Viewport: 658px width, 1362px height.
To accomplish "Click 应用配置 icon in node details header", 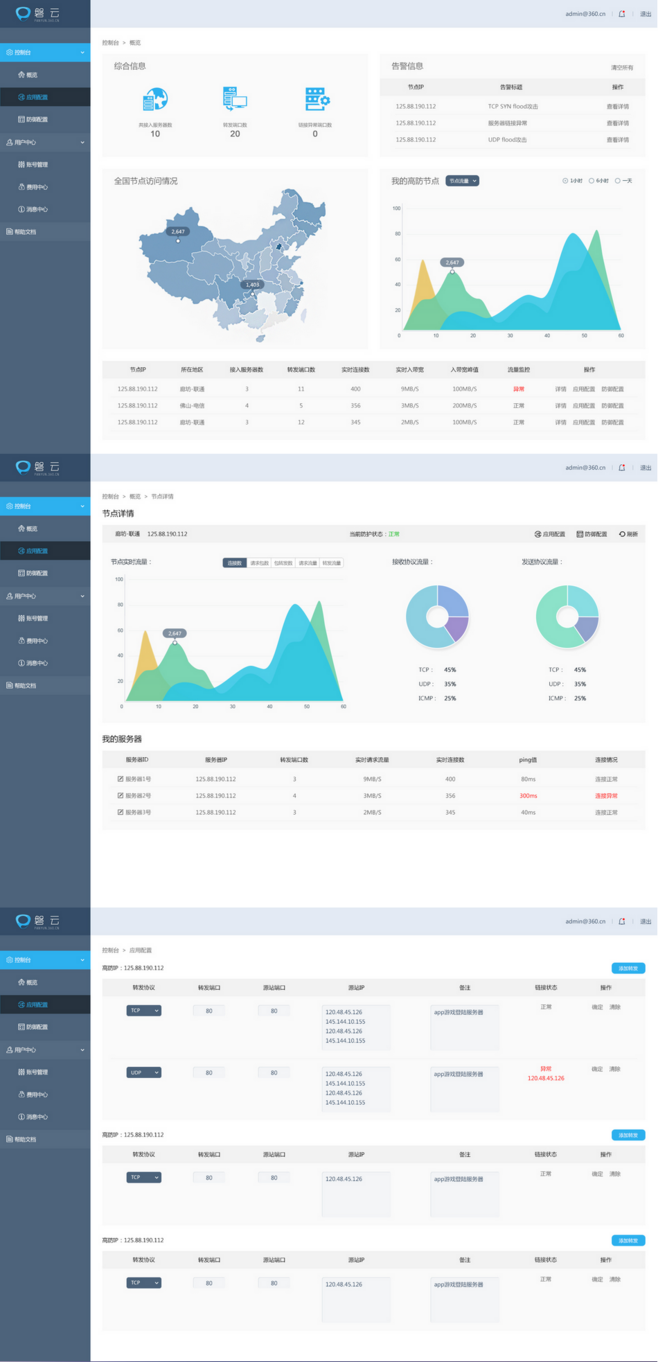I will 538,534.
